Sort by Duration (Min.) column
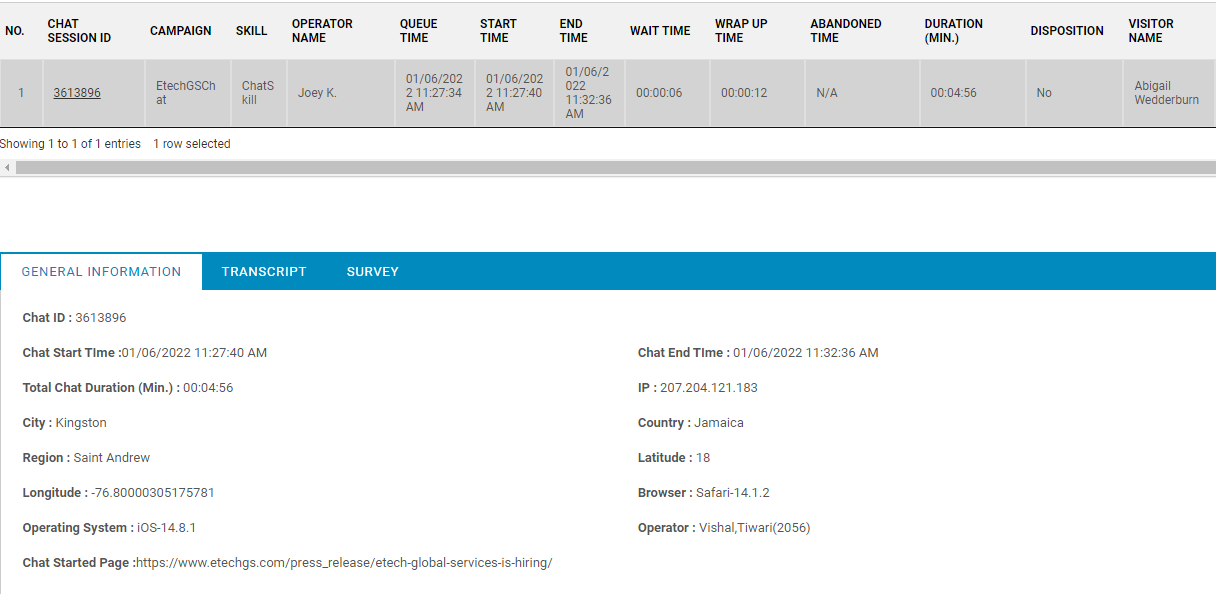 (953, 31)
